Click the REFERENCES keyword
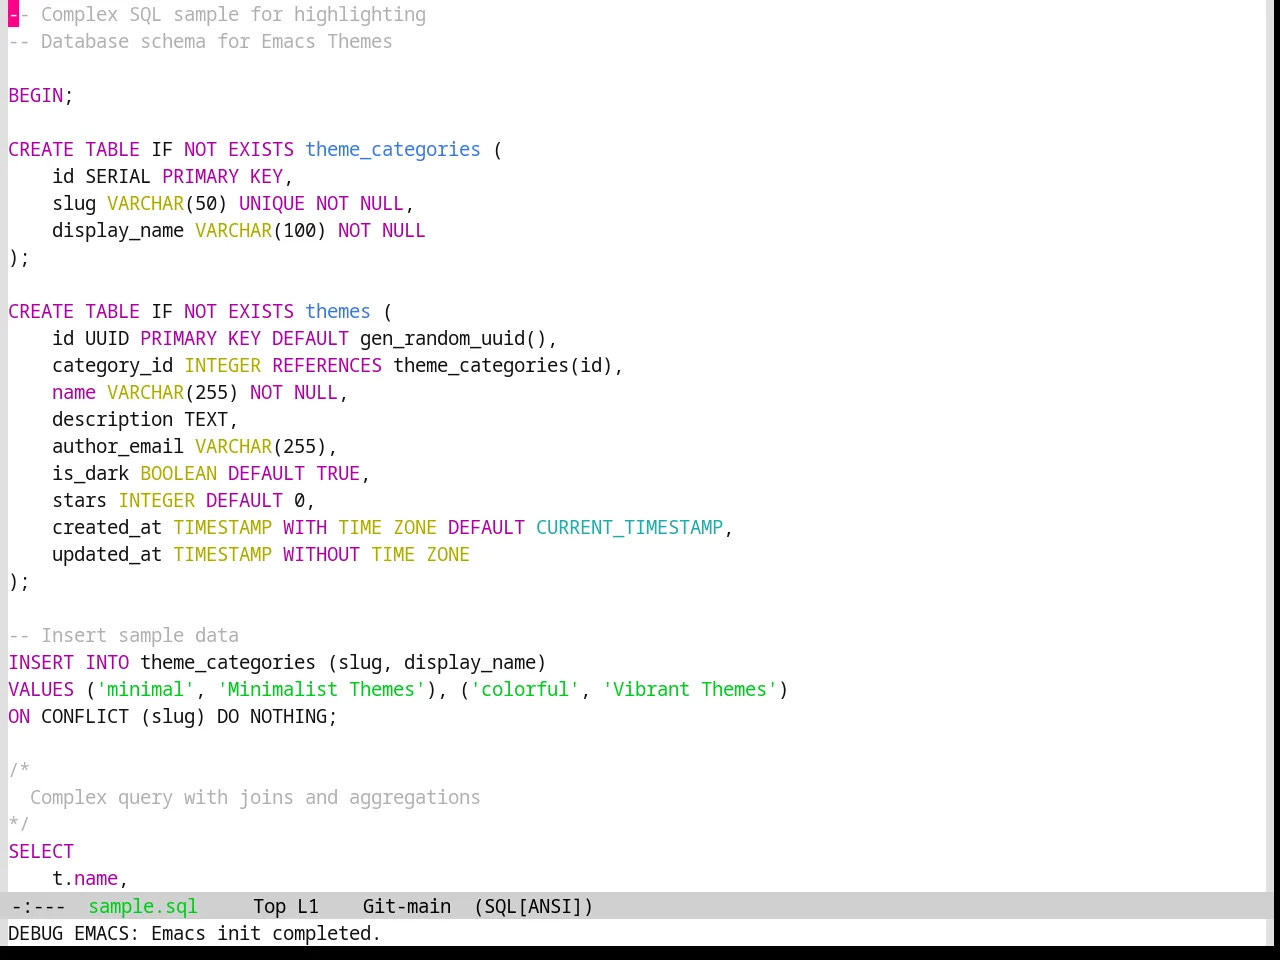Viewport: 1280px width, 960px height. click(327, 365)
